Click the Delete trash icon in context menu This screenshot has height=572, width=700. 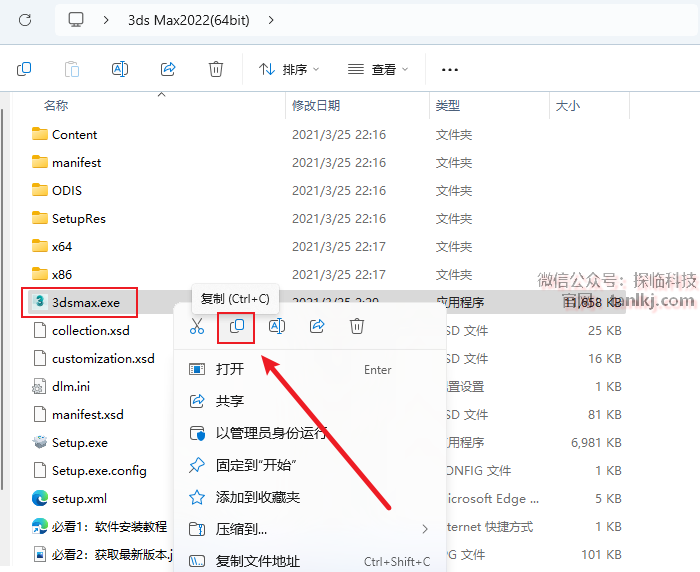coord(357,326)
